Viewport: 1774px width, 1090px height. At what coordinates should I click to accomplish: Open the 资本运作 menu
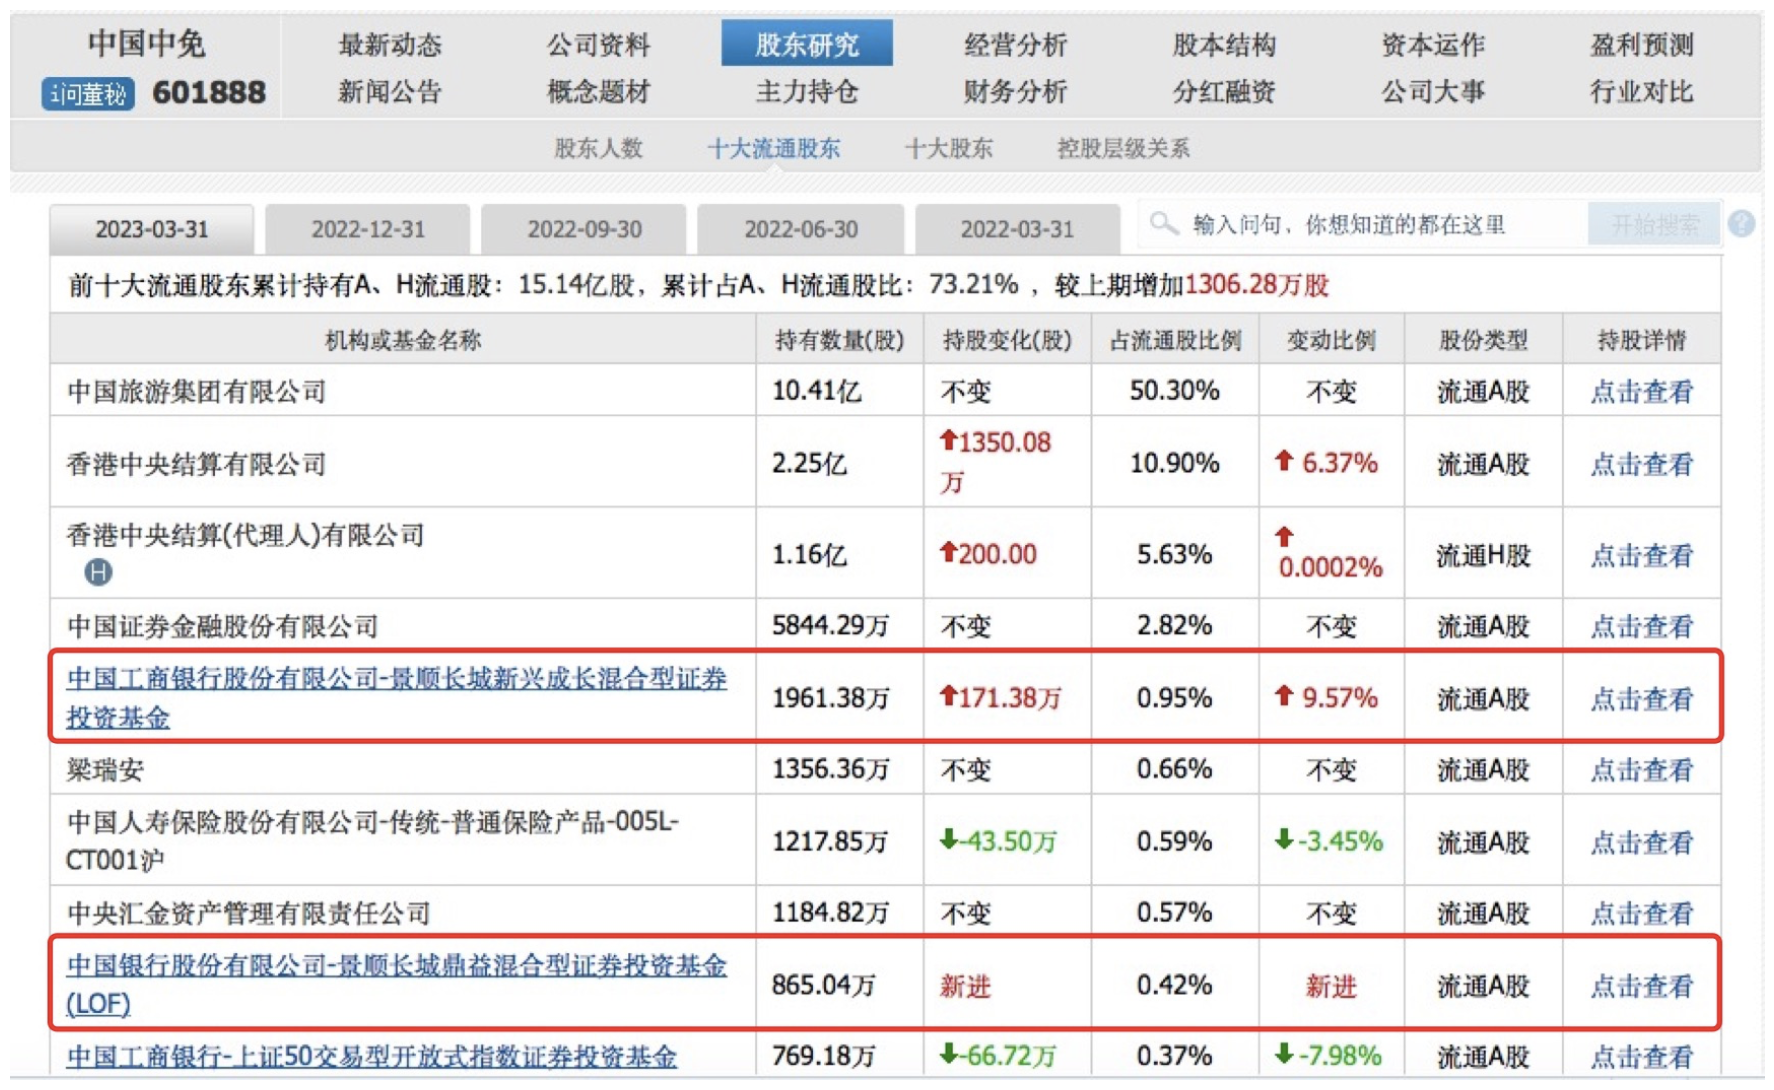(1433, 44)
